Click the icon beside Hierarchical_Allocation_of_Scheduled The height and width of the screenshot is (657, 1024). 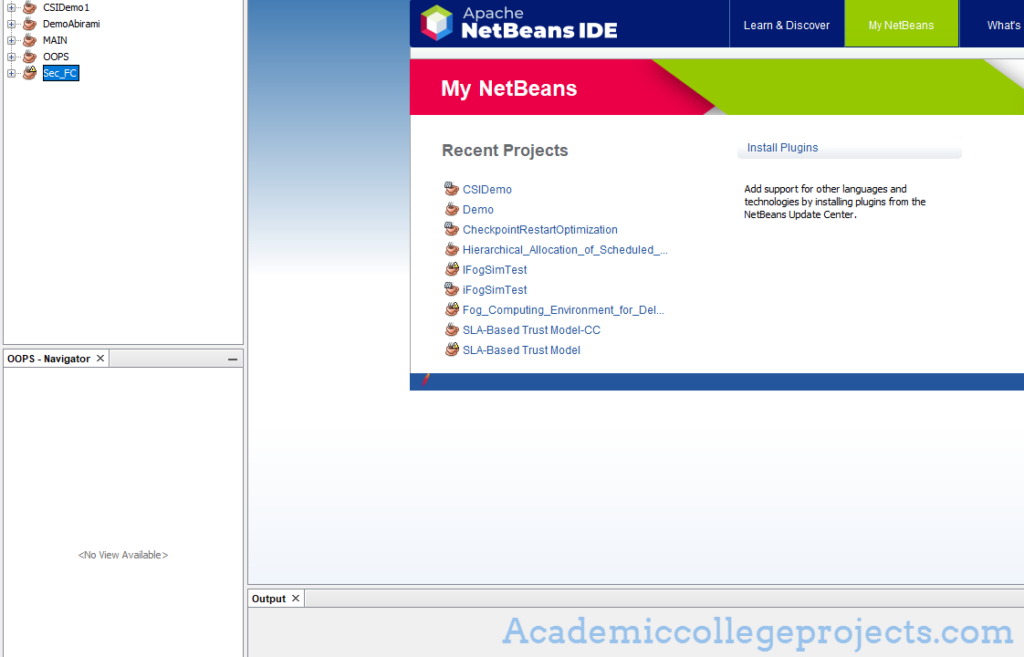coord(451,249)
